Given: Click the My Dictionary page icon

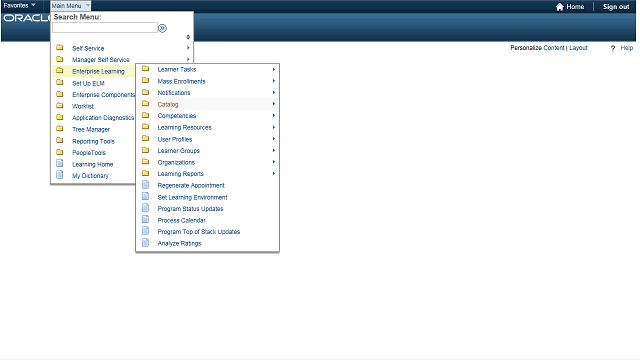Looking at the screenshot, I should (x=60, y=175).
